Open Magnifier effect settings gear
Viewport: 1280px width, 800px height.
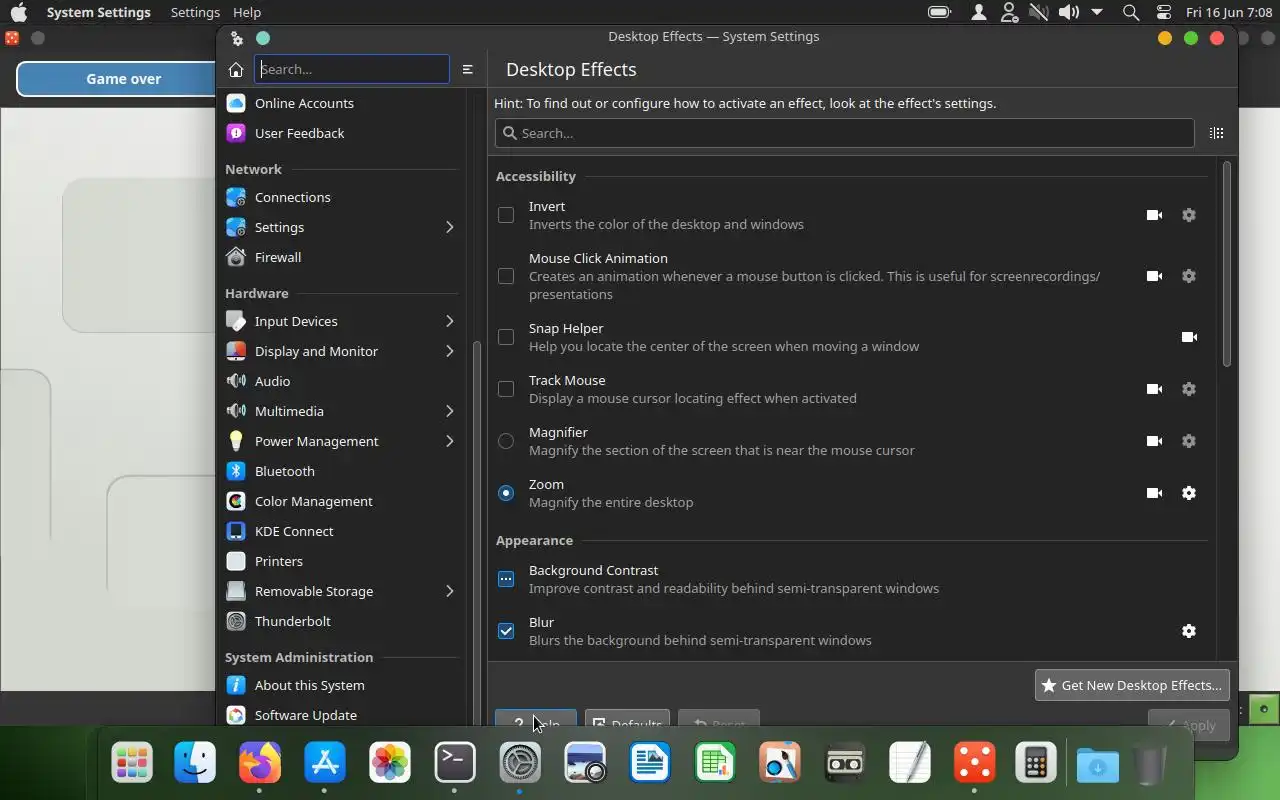1189,441
